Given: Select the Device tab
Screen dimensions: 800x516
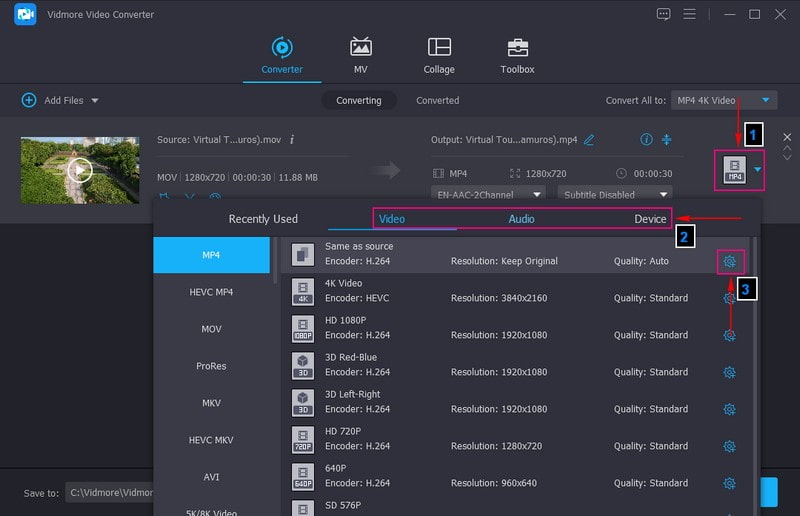Looking at the screenshot, I should click(x=650, y=219).
